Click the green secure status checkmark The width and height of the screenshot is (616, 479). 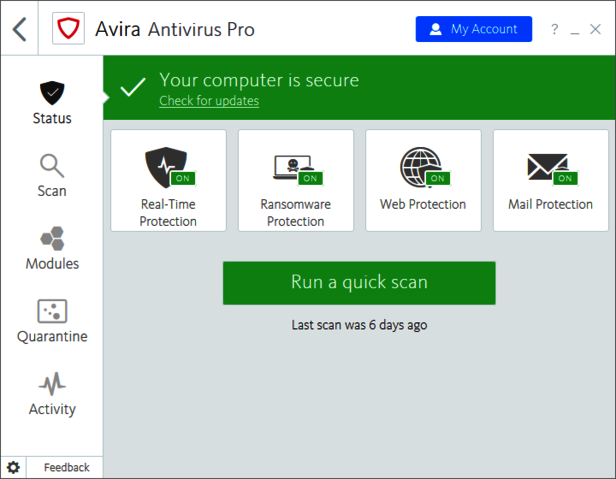[132, 88]
